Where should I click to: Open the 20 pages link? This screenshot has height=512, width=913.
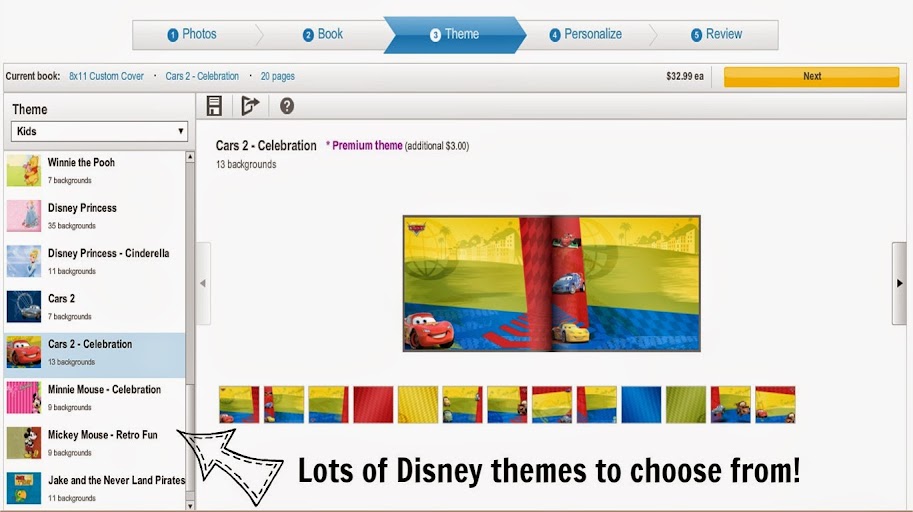[x=278, y=76]
